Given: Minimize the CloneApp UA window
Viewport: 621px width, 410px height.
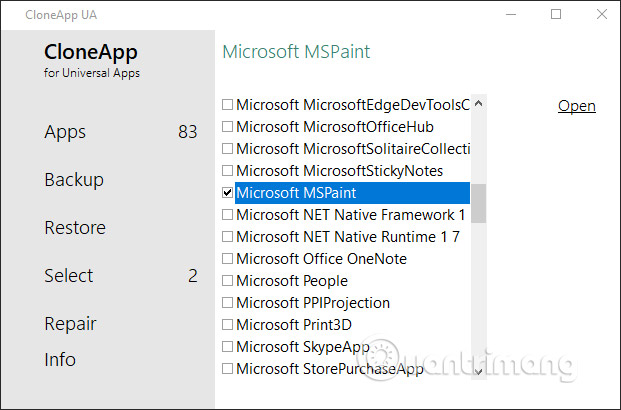Looking at the screenshot, I should click(511, 15).
